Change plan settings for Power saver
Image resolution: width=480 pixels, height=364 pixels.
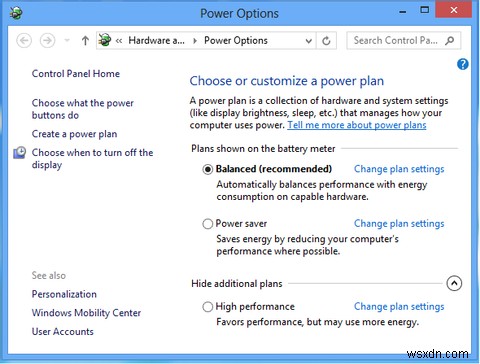(399, 224)
